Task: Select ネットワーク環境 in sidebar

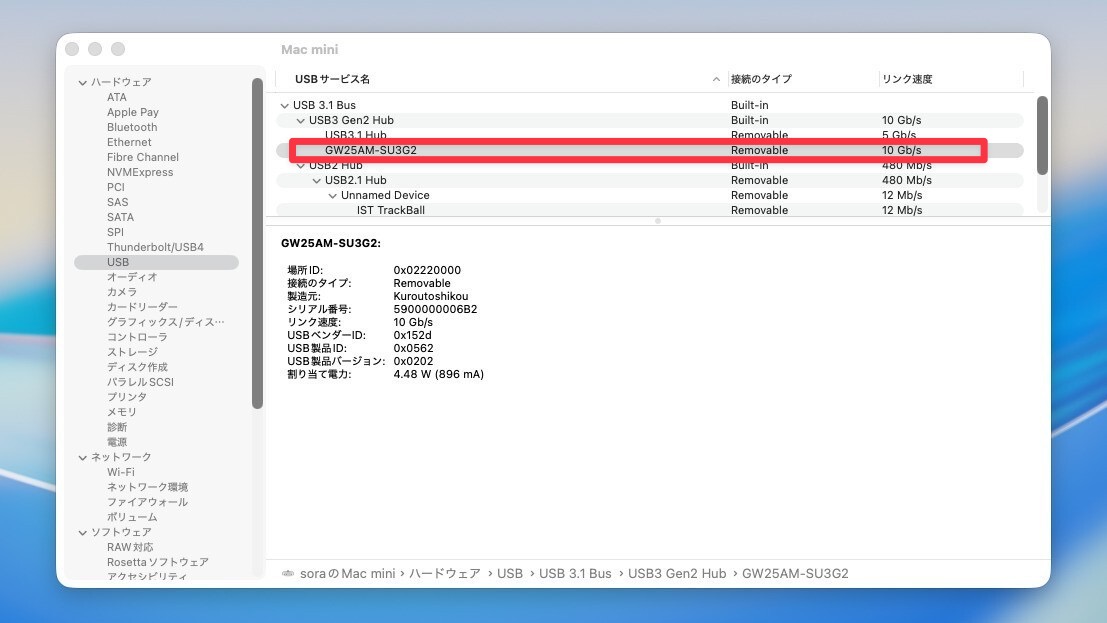Action: 148,487
